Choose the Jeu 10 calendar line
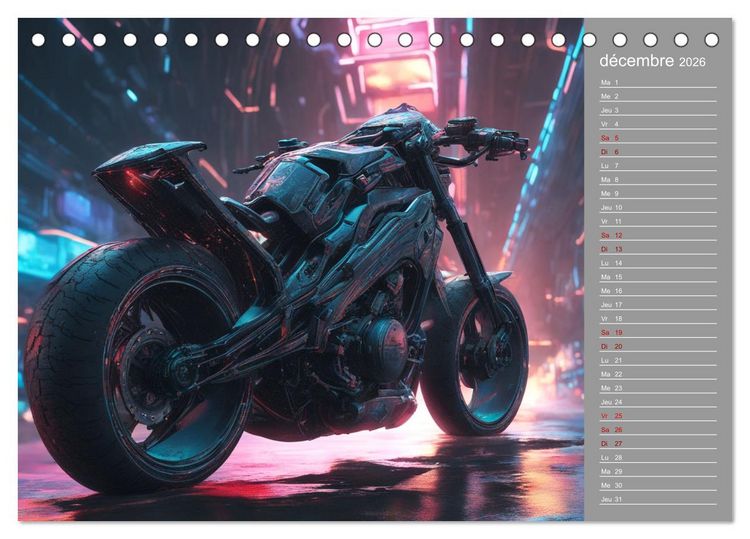Screen dimensions: 750x539 (x=658, y=207)
